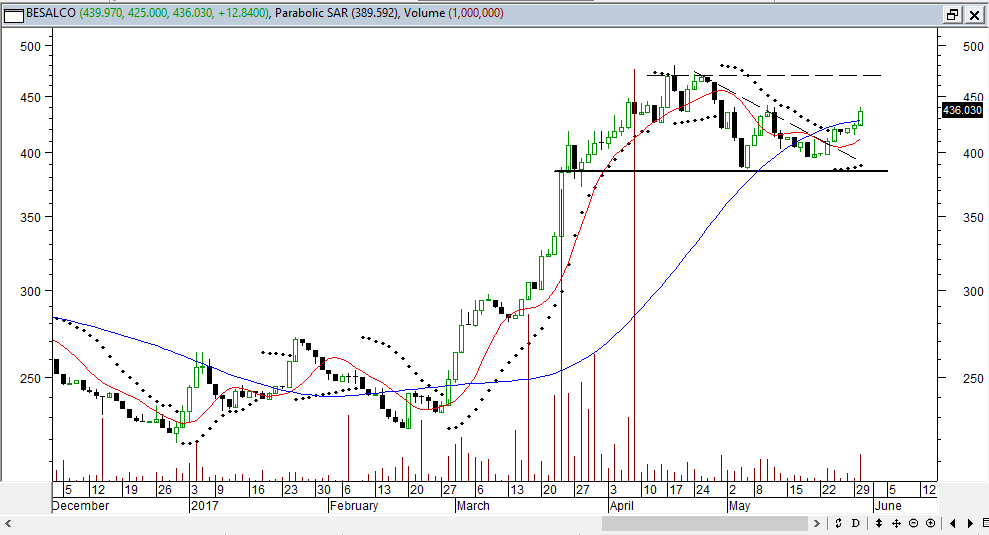Image resolution: width=989 pixels, height=535 pixels.
Task: Open the chart list icon at far right
Action: click(985, 523)
